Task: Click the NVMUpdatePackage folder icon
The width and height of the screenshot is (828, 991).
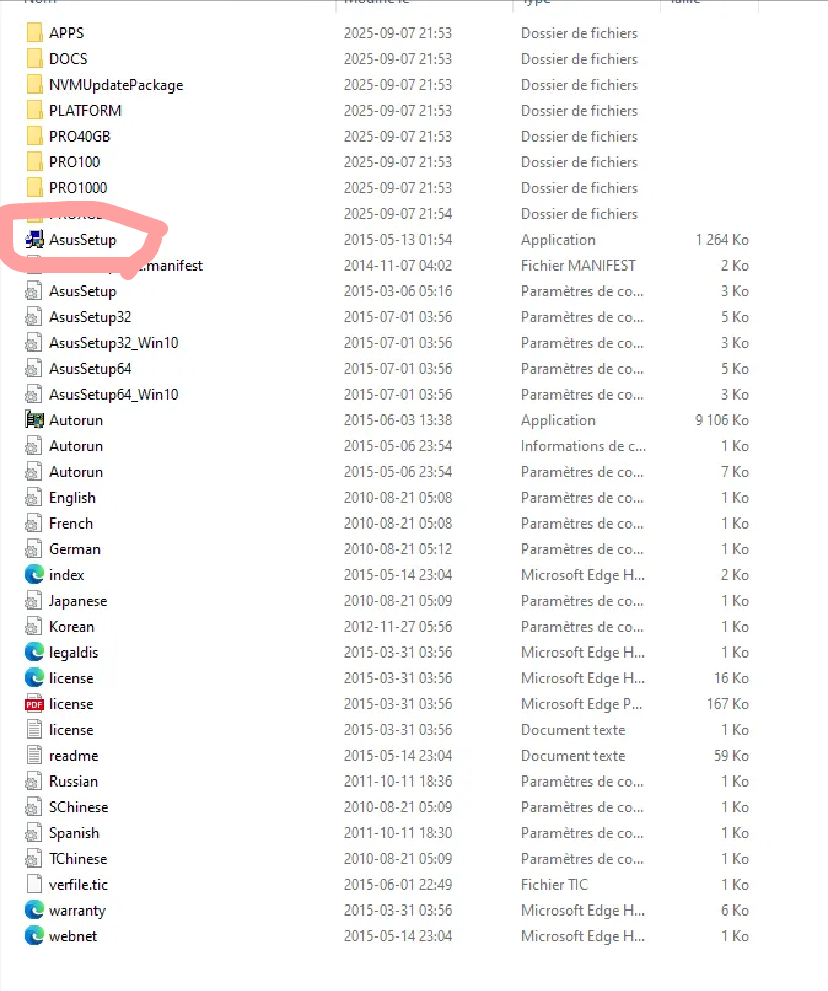Action: (35, 85)
